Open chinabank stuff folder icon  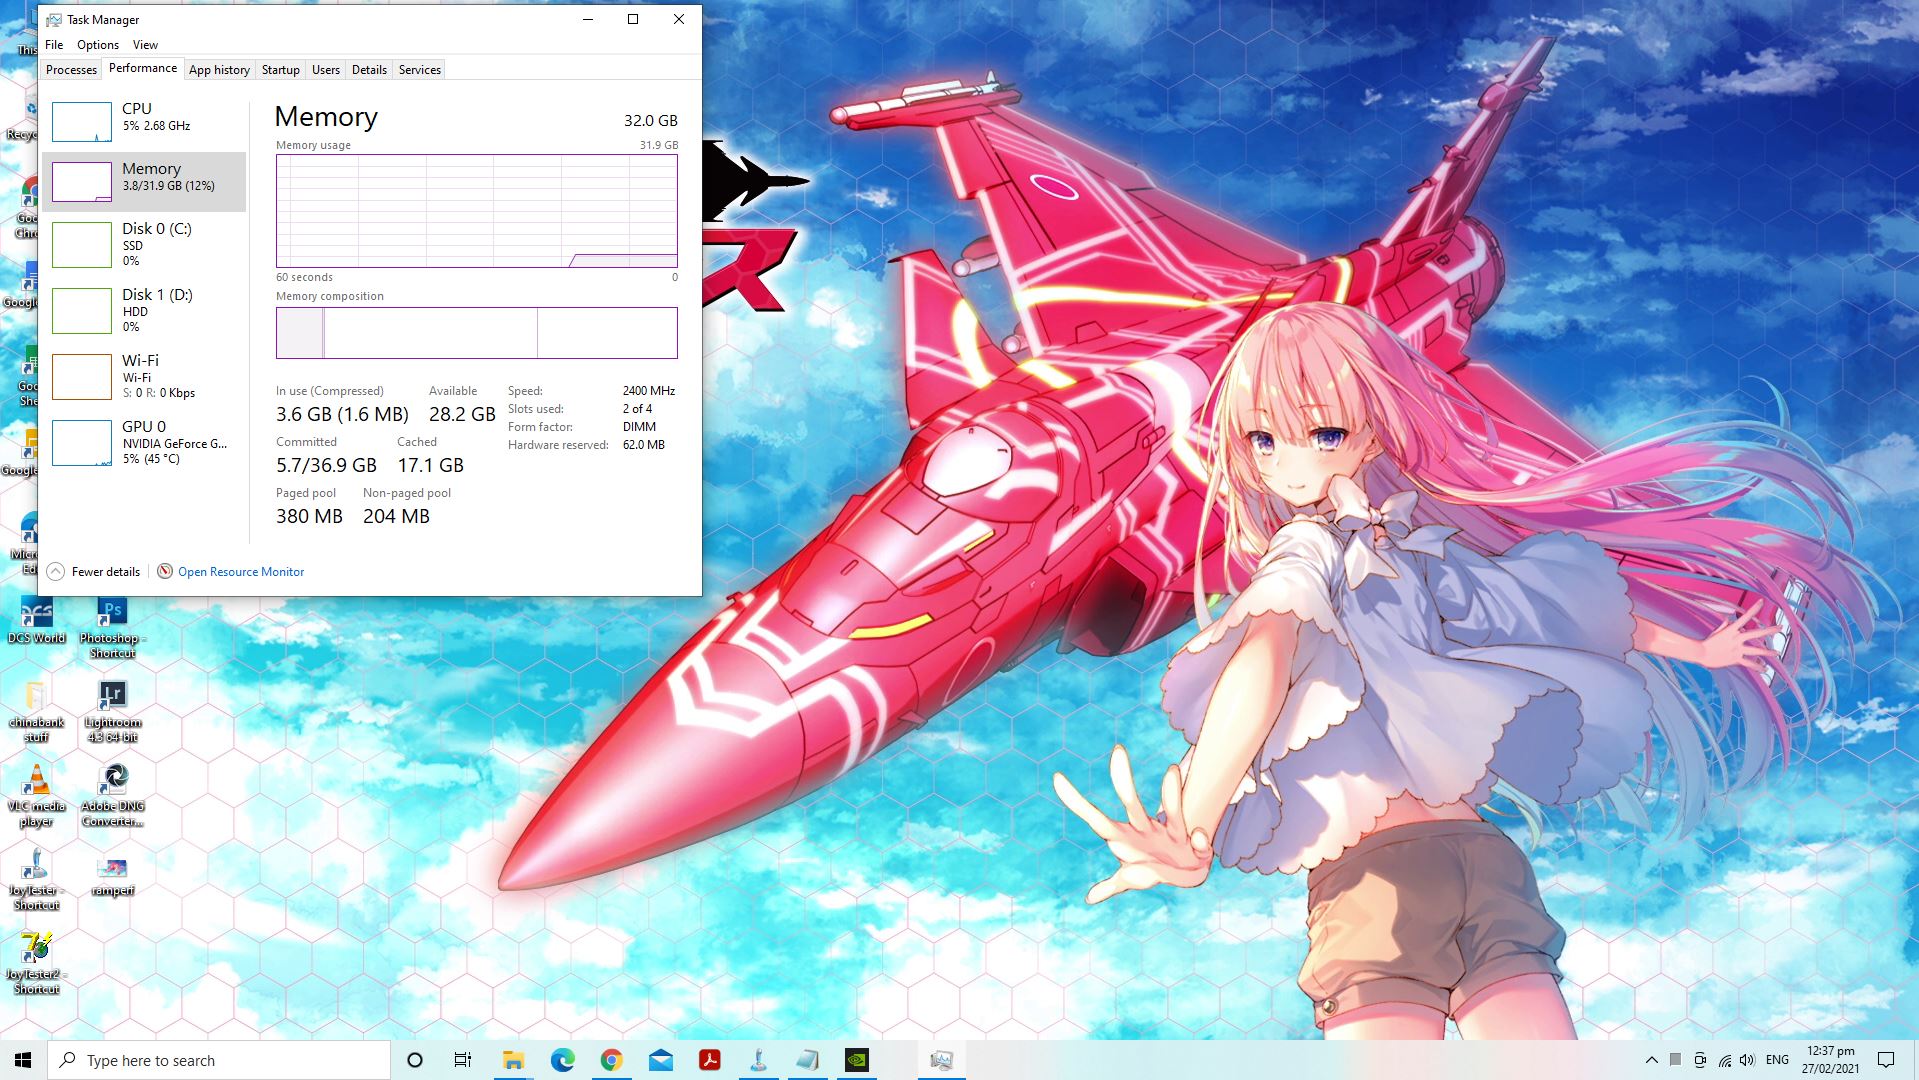[x=36, y=712]
